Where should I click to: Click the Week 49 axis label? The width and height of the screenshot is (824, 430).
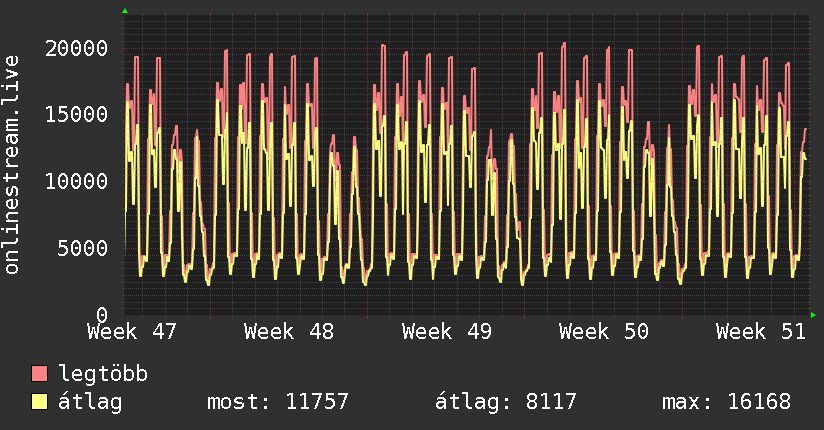click(x=447, y=331)
